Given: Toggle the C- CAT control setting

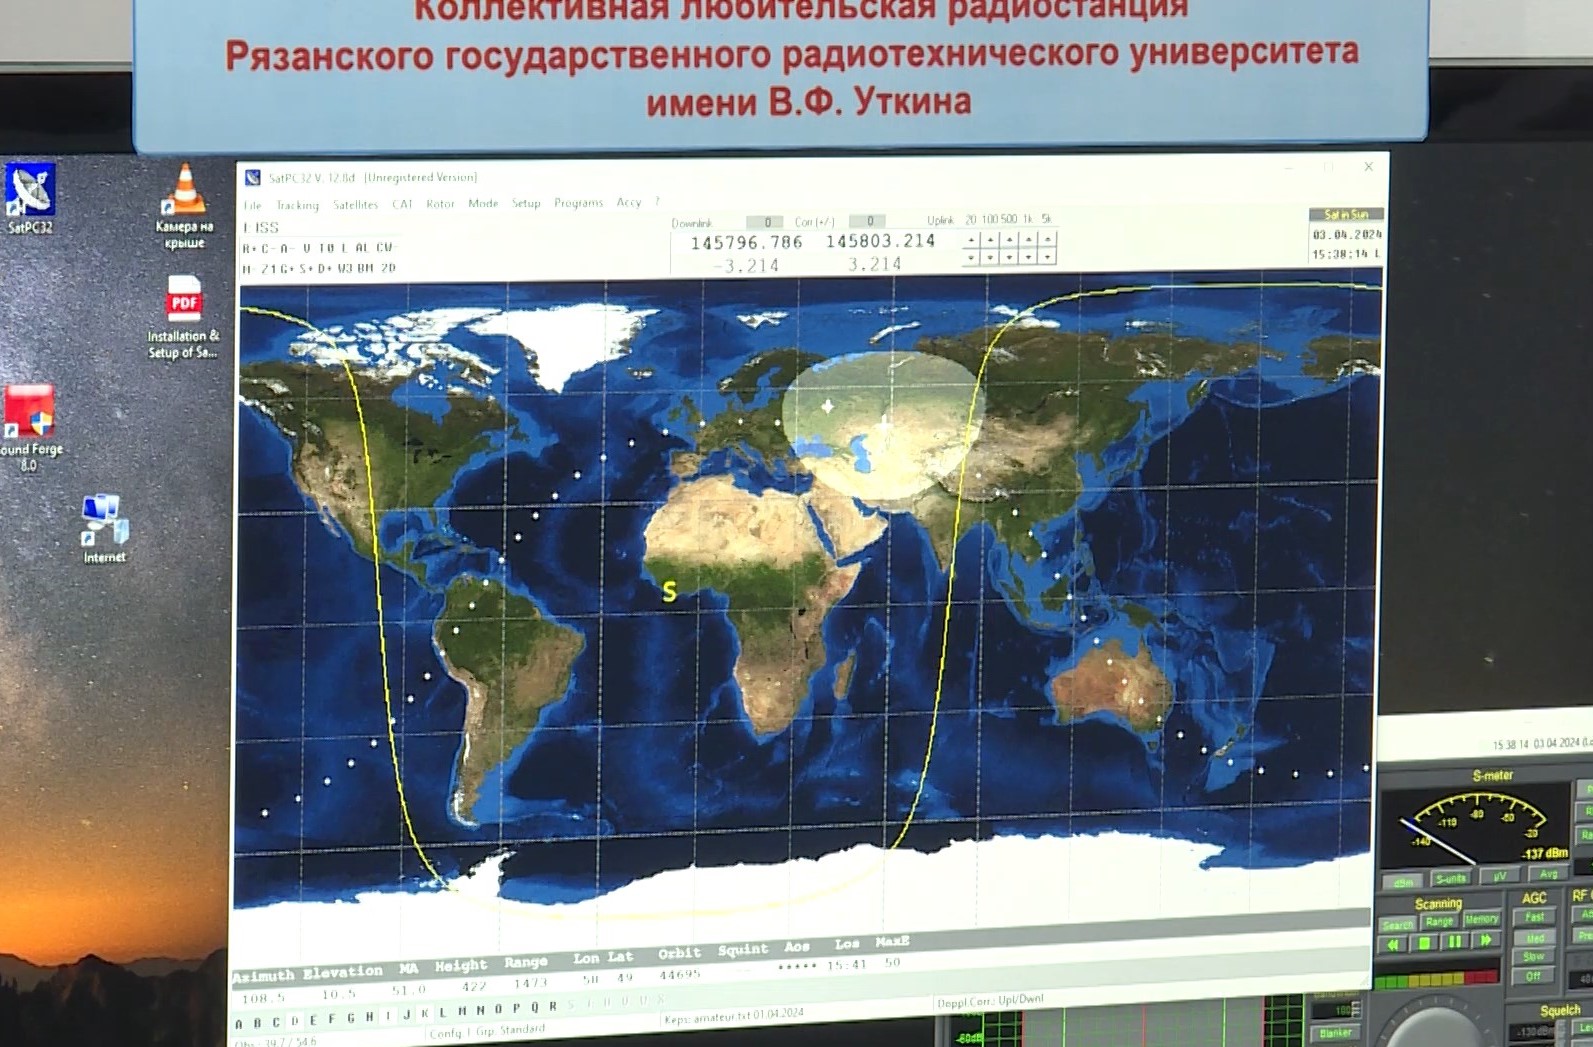Looking at the screenshot, I should click(x=268, y=248).
